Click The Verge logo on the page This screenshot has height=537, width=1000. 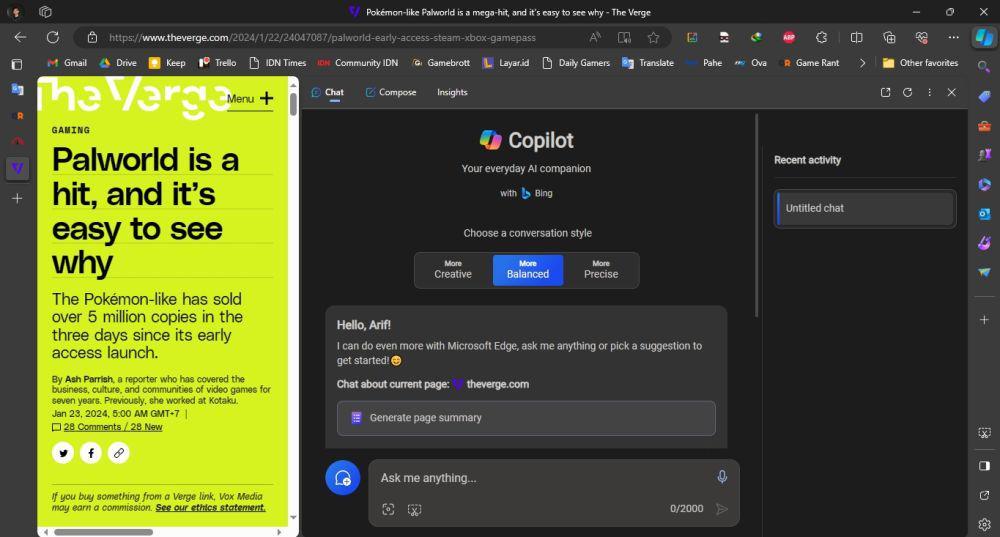133,97
